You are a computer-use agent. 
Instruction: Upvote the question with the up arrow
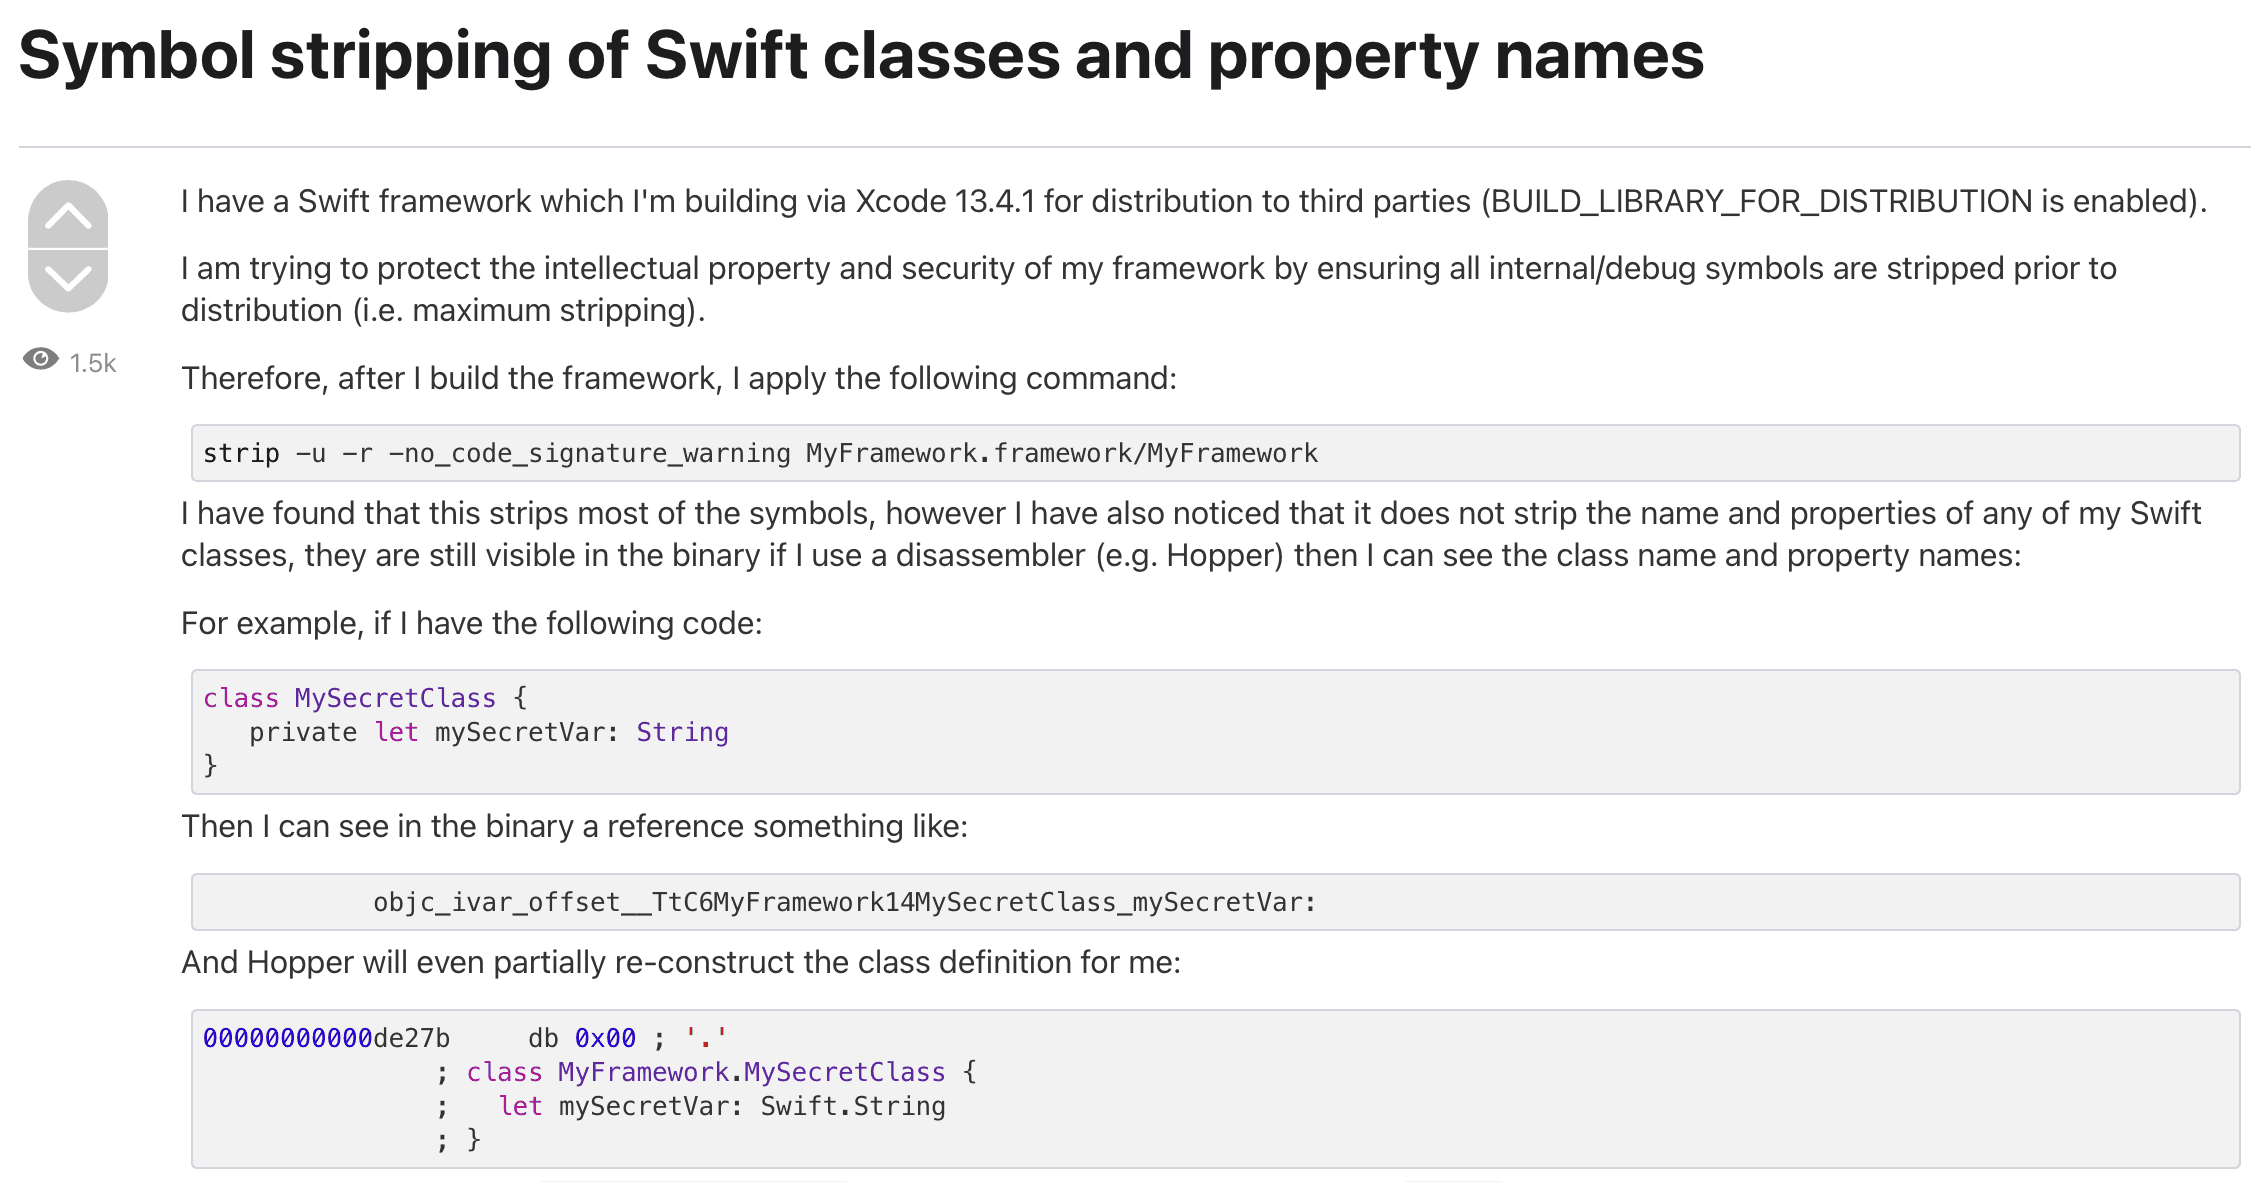[x=66, y=214]
